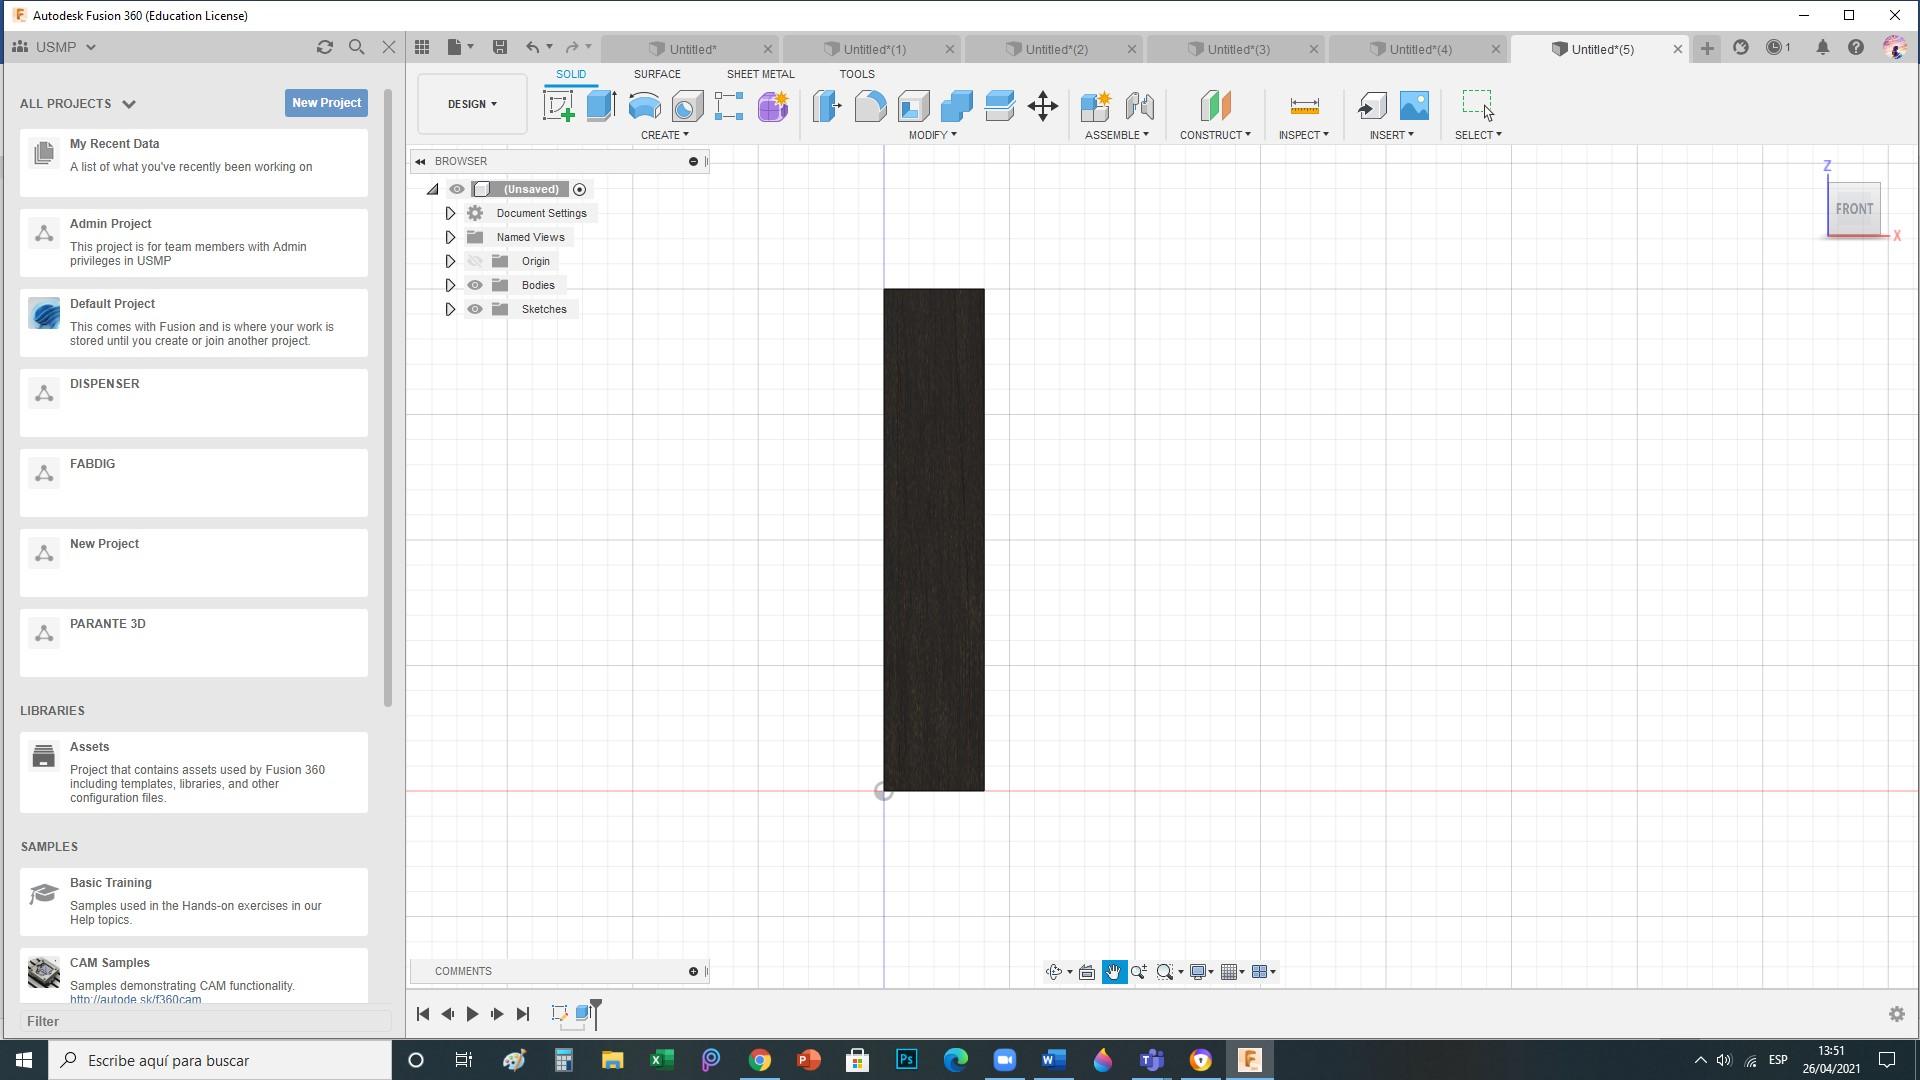
Task: Expand Document Settings in browser
Action: (x=450, y=213)
